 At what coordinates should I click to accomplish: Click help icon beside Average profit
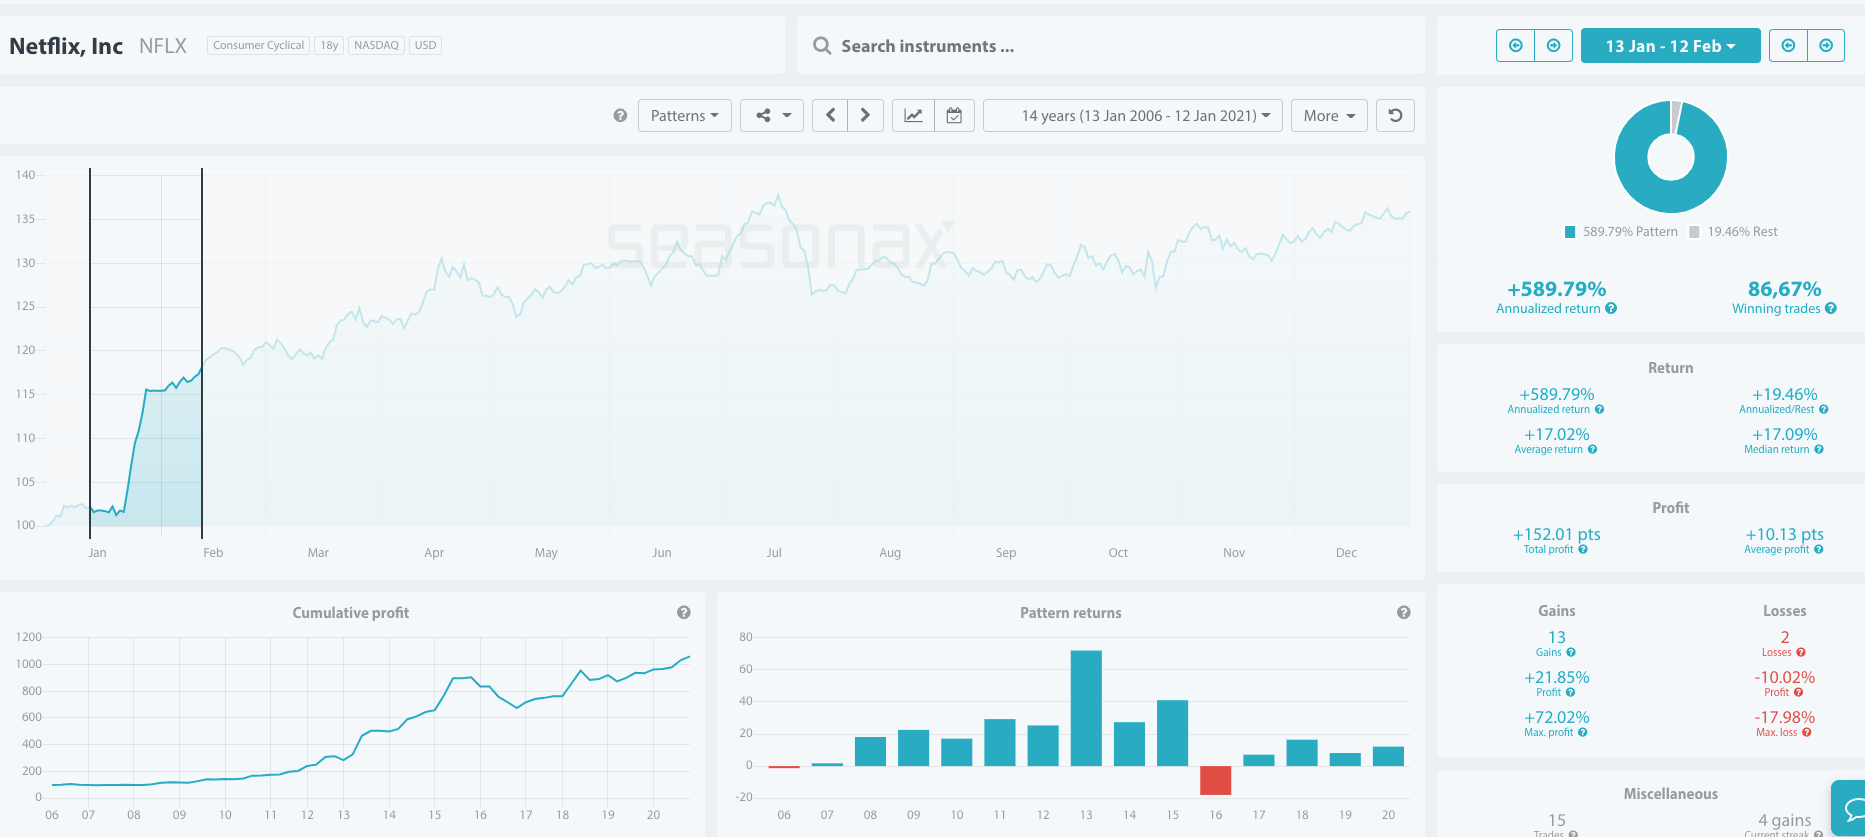(x=1819, y=549)
